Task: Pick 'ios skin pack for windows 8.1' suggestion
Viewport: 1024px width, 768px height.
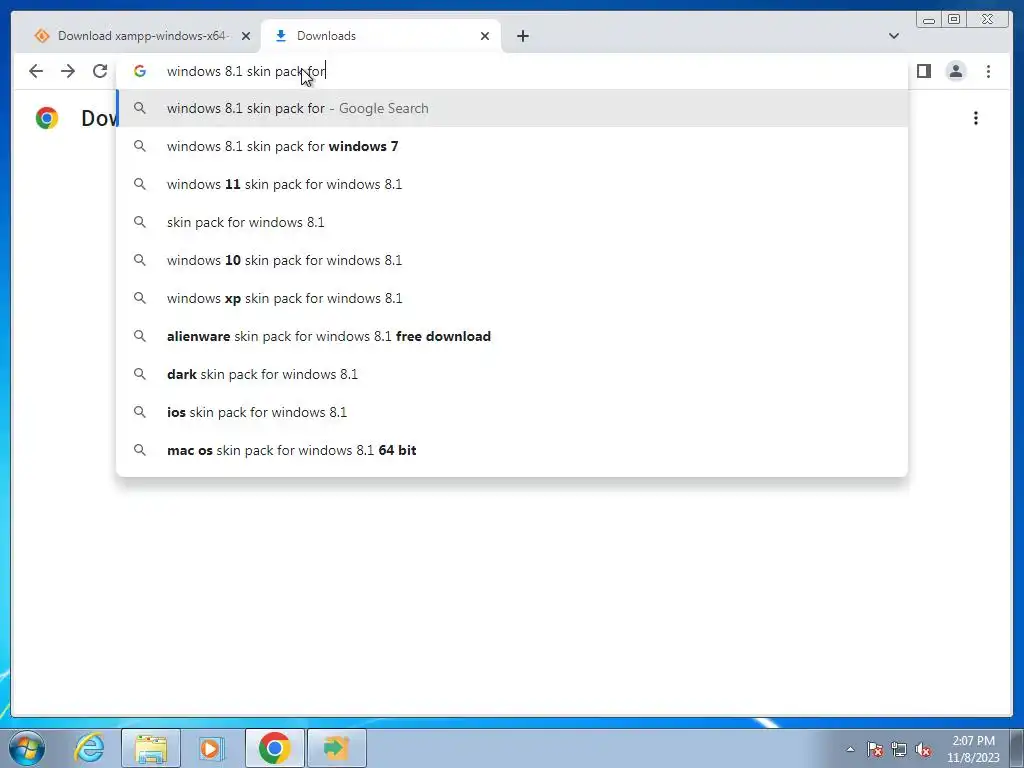Action: (512, 412)
